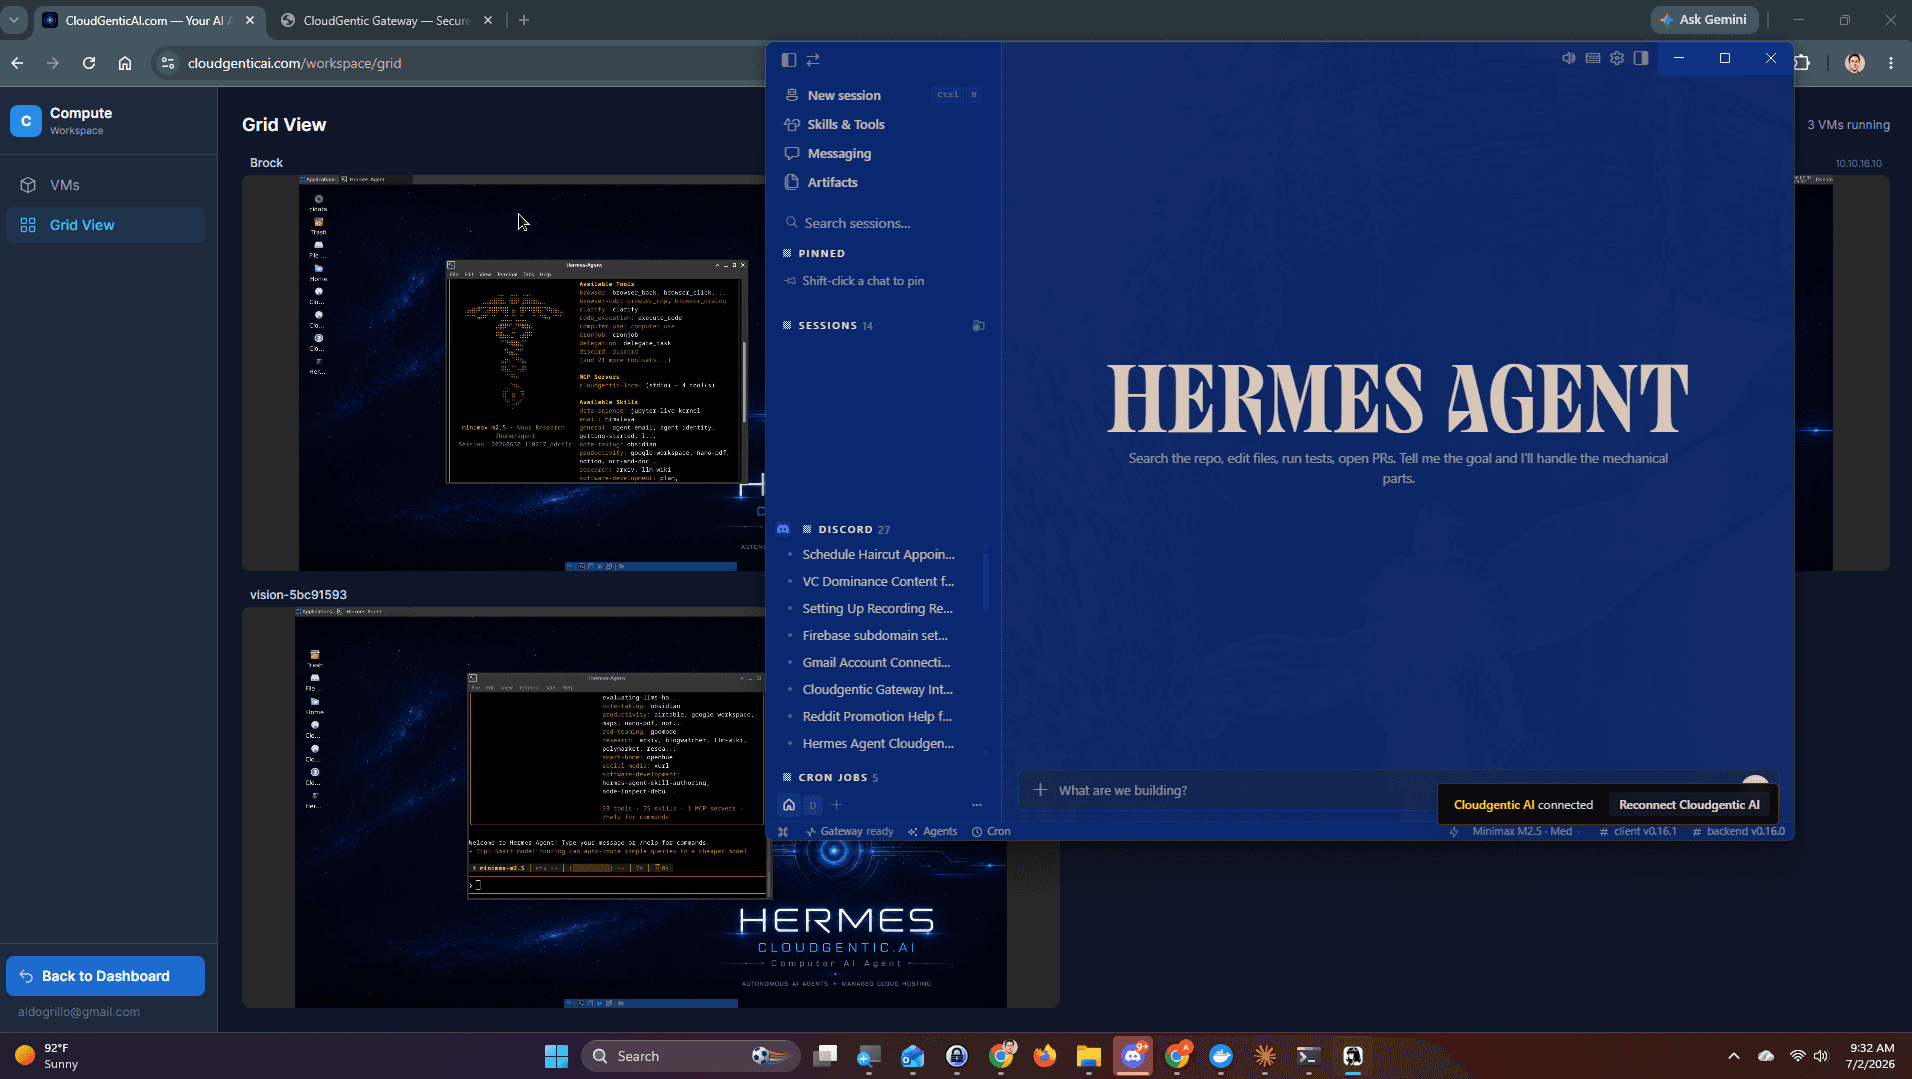This screenshot has width=1912, height=1079.
Task: Click Reconnect Cloudgentic AI button
Action: 1689,805
